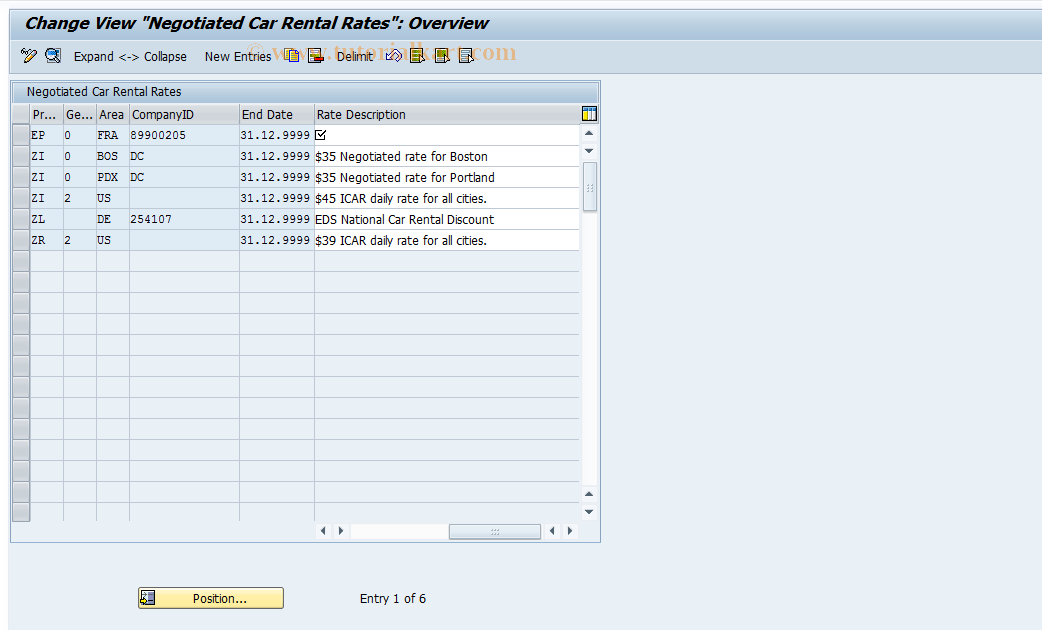
Task: Click Area cell BOS
Action: coord(113,156)
